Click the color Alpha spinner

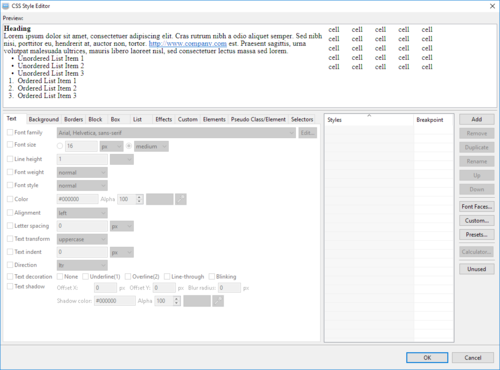coord(130,199)
